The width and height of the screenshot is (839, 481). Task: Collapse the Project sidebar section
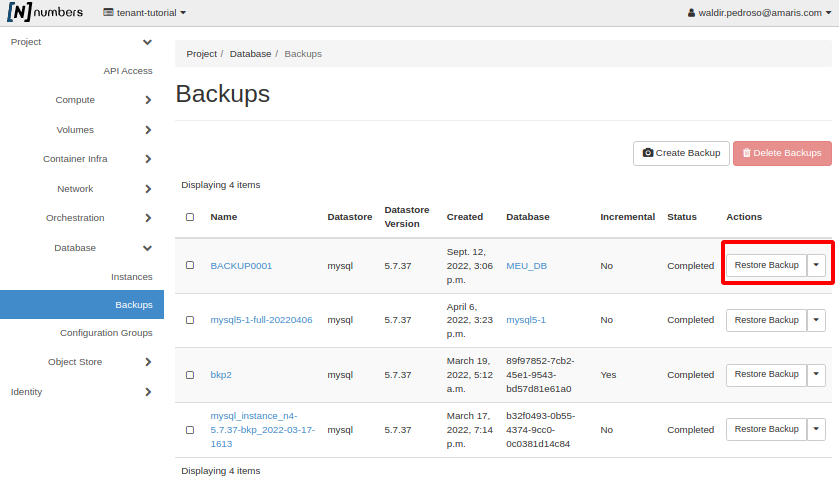(x=81, y=42)
